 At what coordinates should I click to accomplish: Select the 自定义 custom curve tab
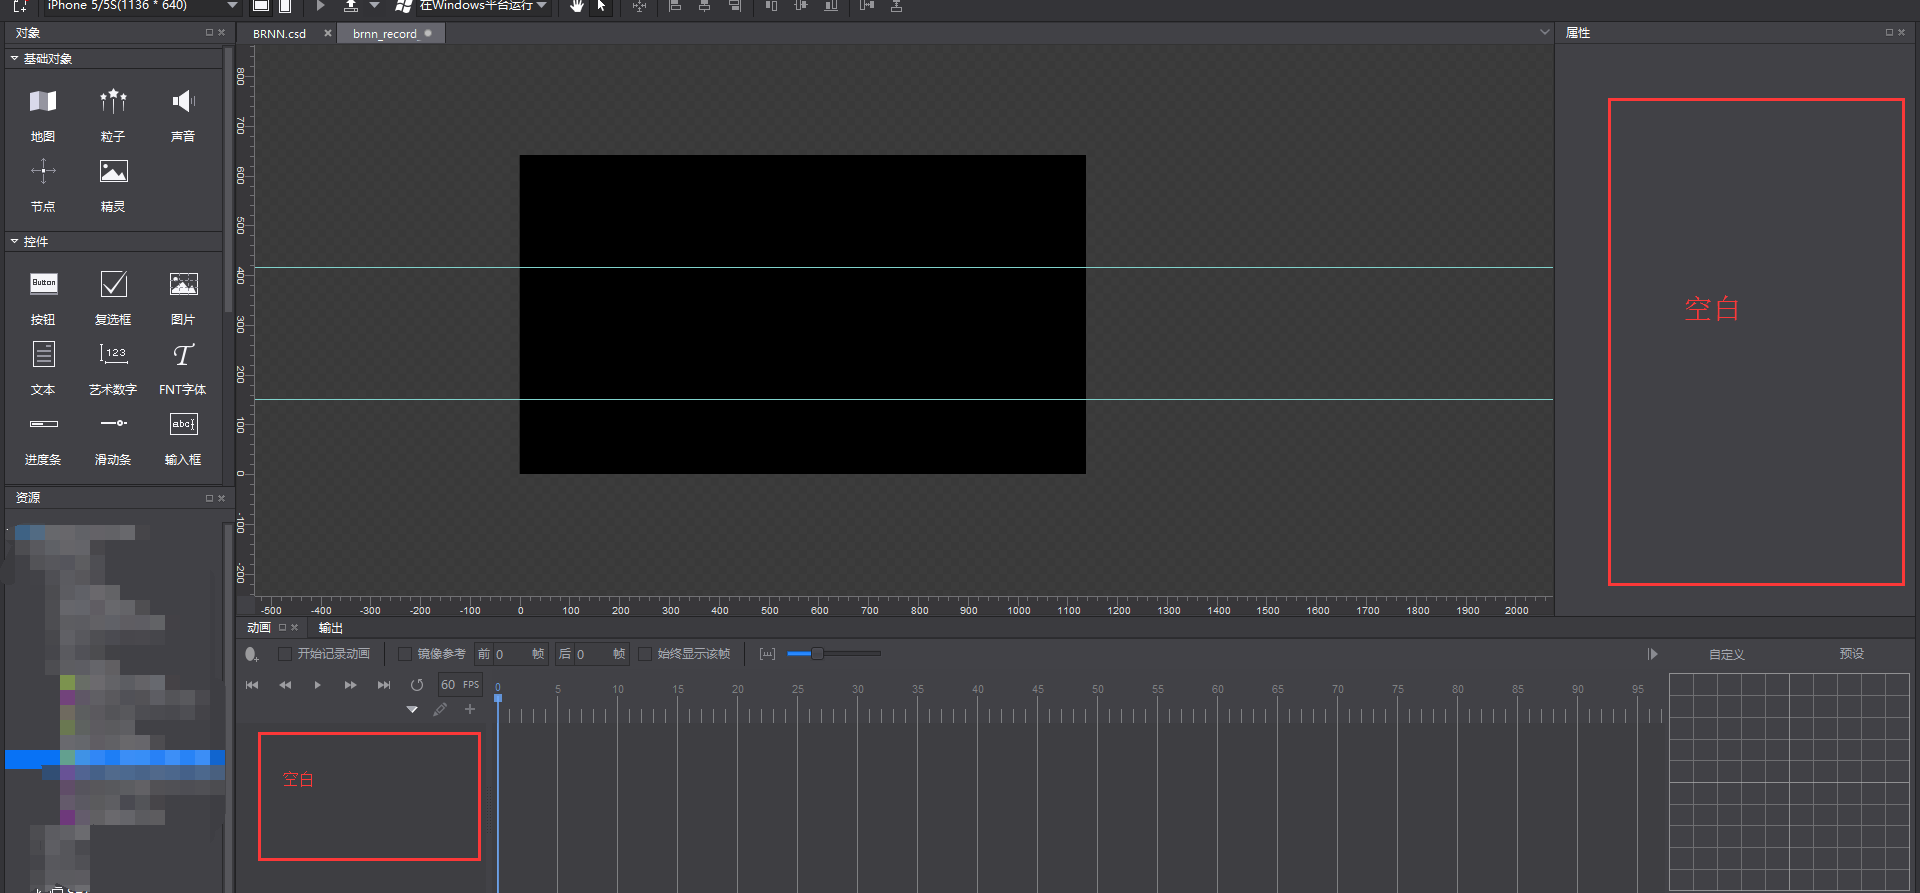click(x=1727, y=654)
